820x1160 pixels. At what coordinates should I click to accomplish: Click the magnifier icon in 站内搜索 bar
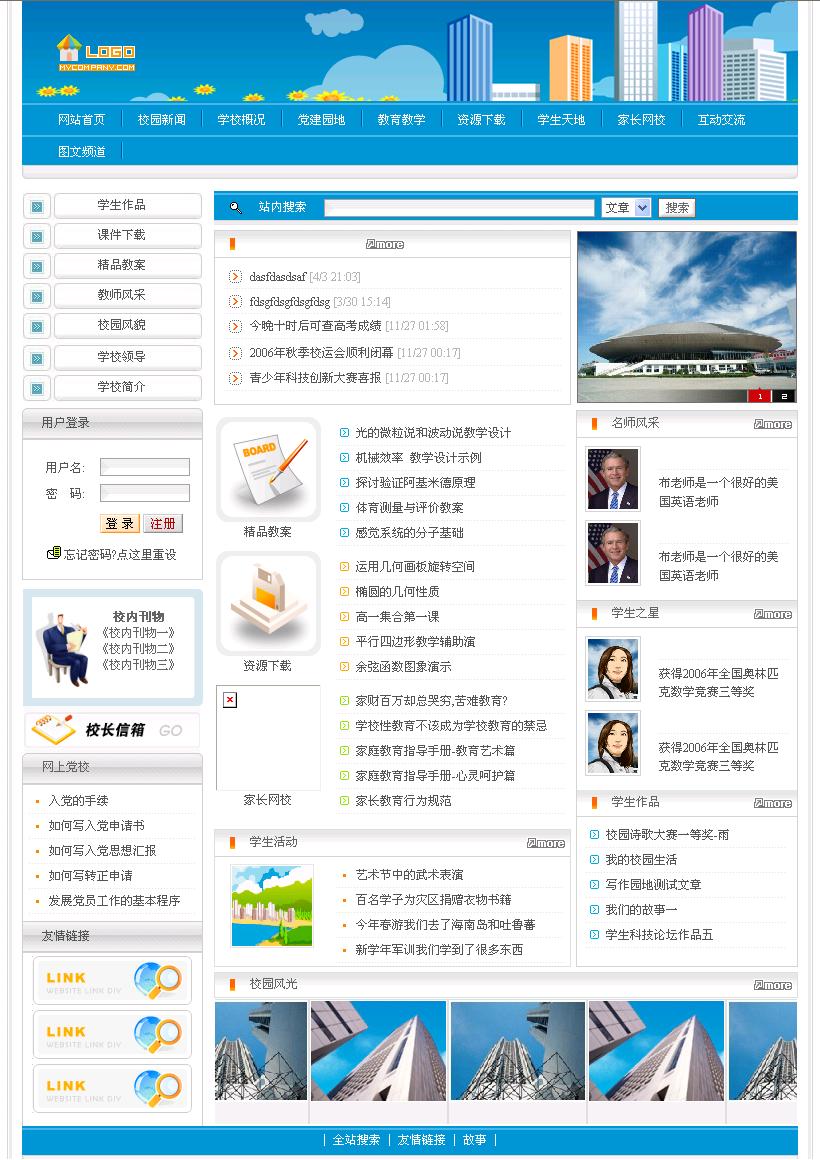tap(233, 206)
